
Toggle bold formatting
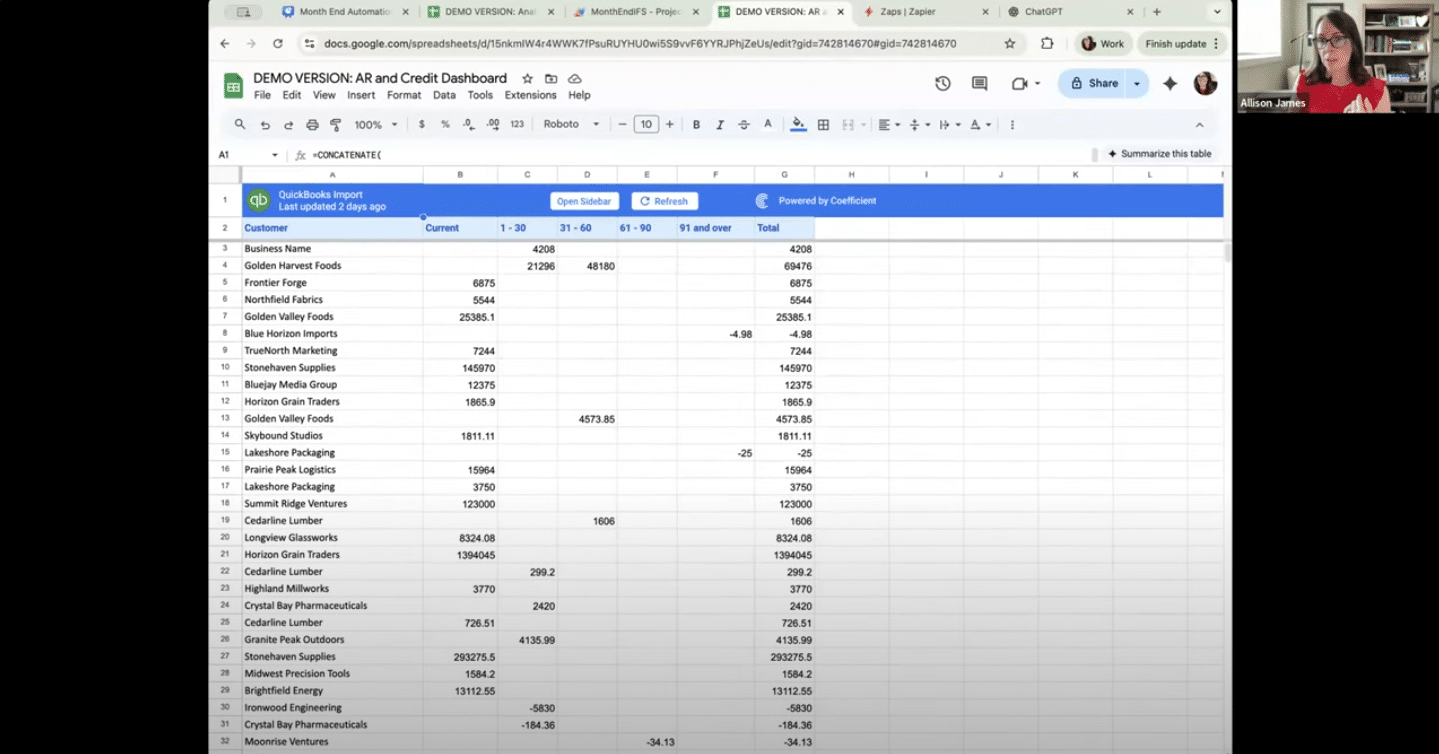click(696, 125)
